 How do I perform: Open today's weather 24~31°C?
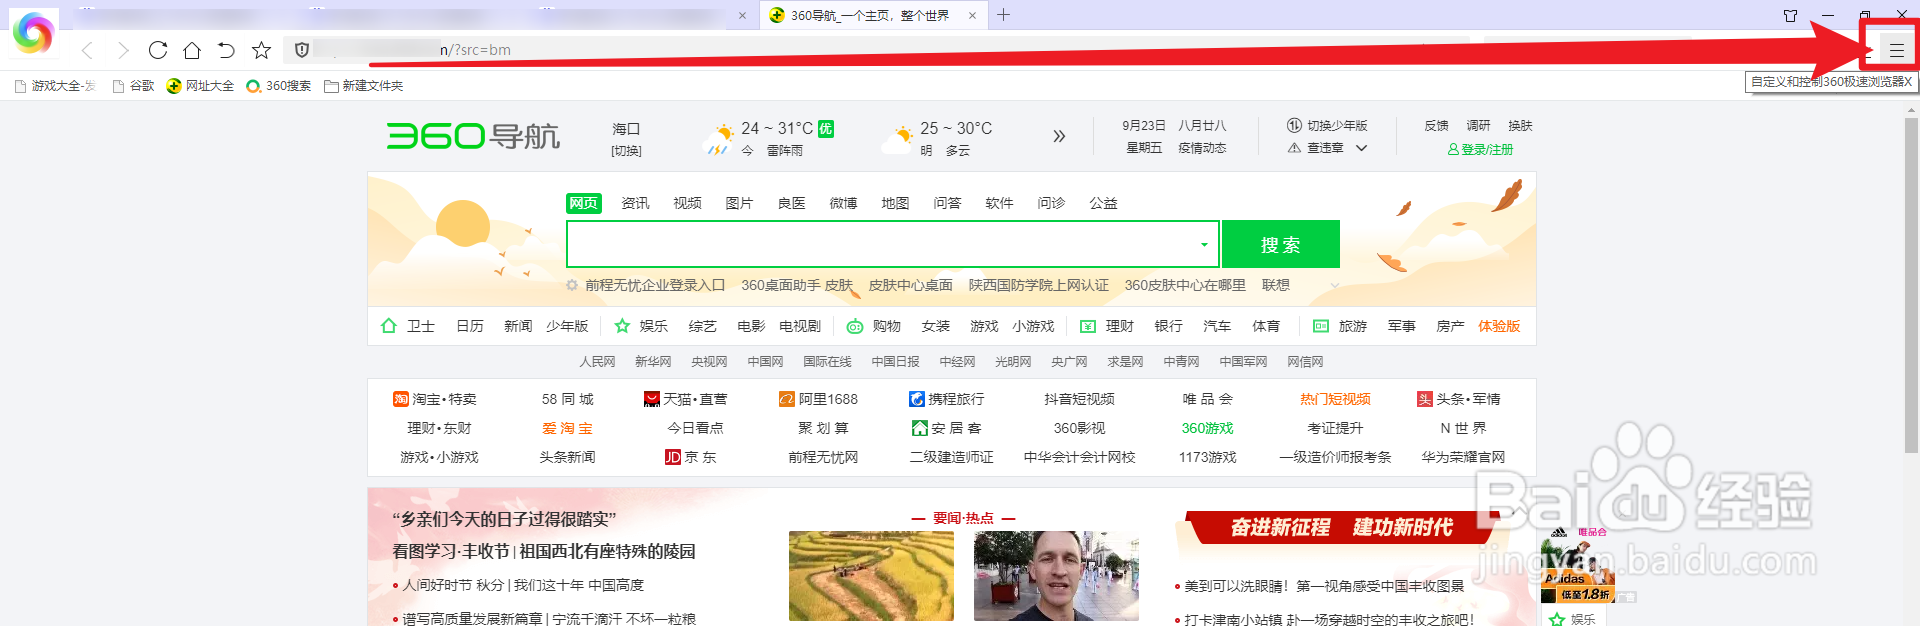768,138
